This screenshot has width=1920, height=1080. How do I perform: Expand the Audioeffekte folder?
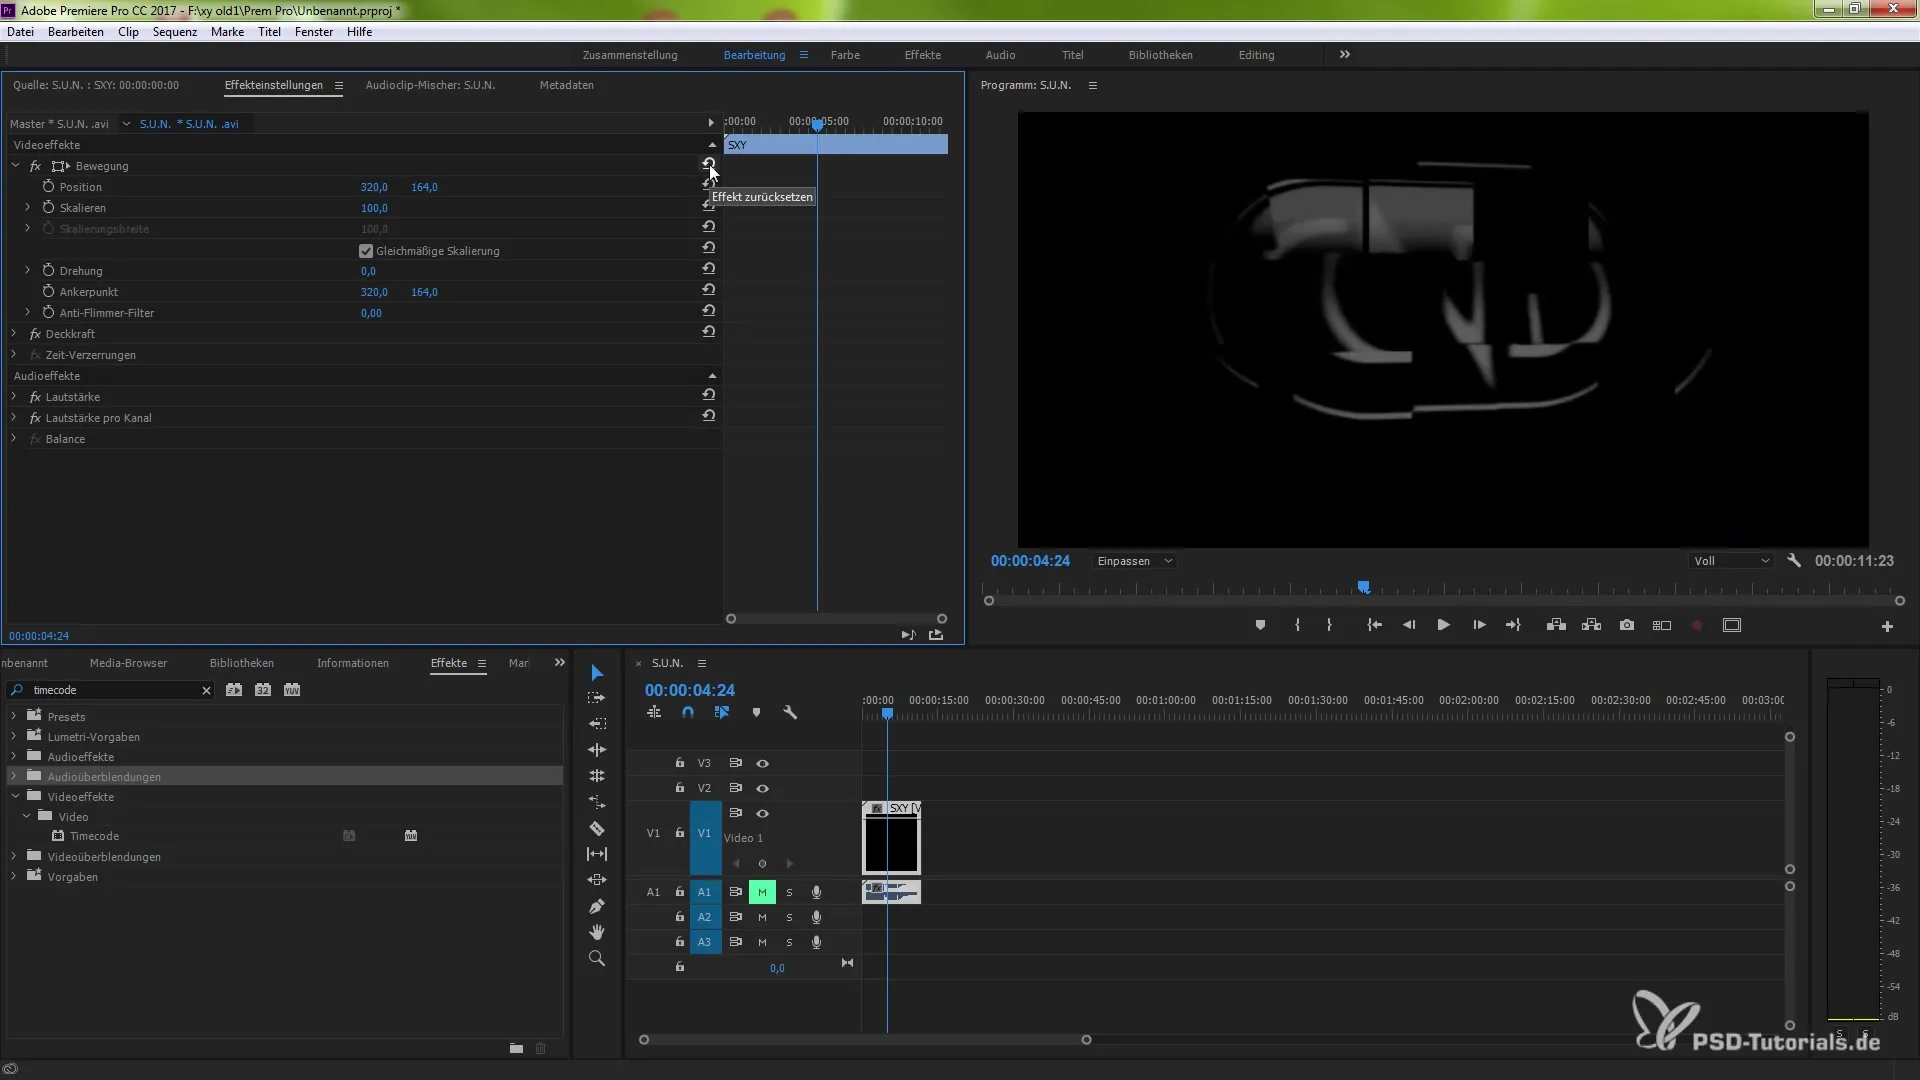click(x=14, y=756)
